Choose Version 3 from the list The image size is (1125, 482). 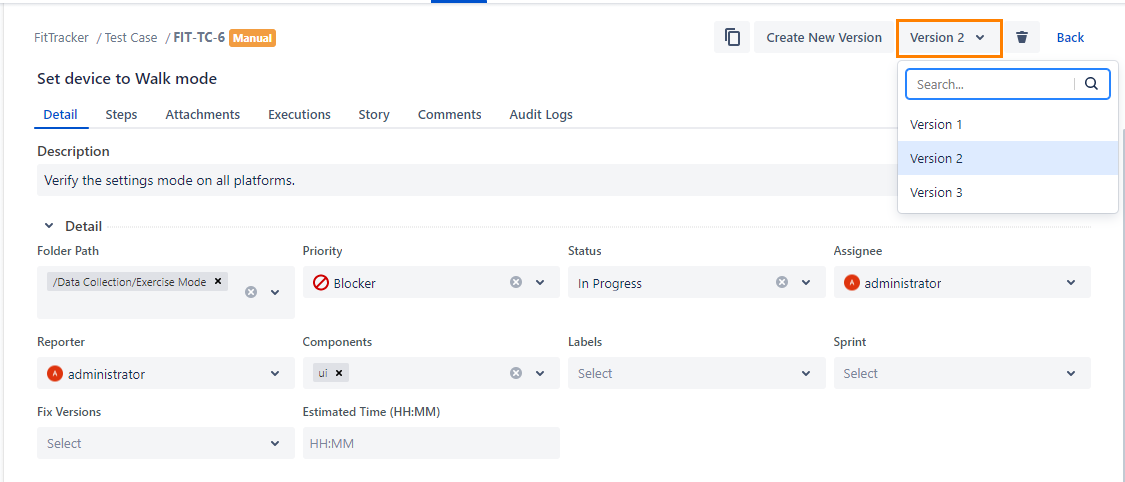click(x=1007, y=192)
